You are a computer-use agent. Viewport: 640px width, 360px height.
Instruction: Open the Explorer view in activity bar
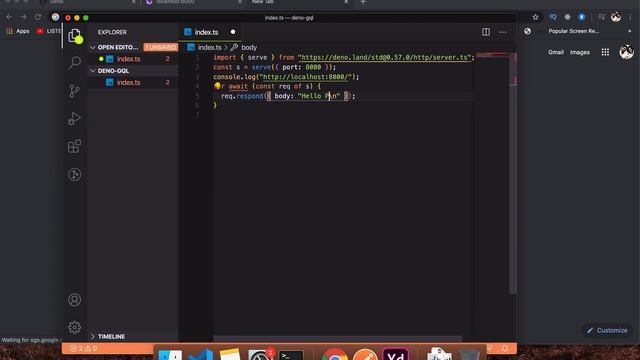75,36
